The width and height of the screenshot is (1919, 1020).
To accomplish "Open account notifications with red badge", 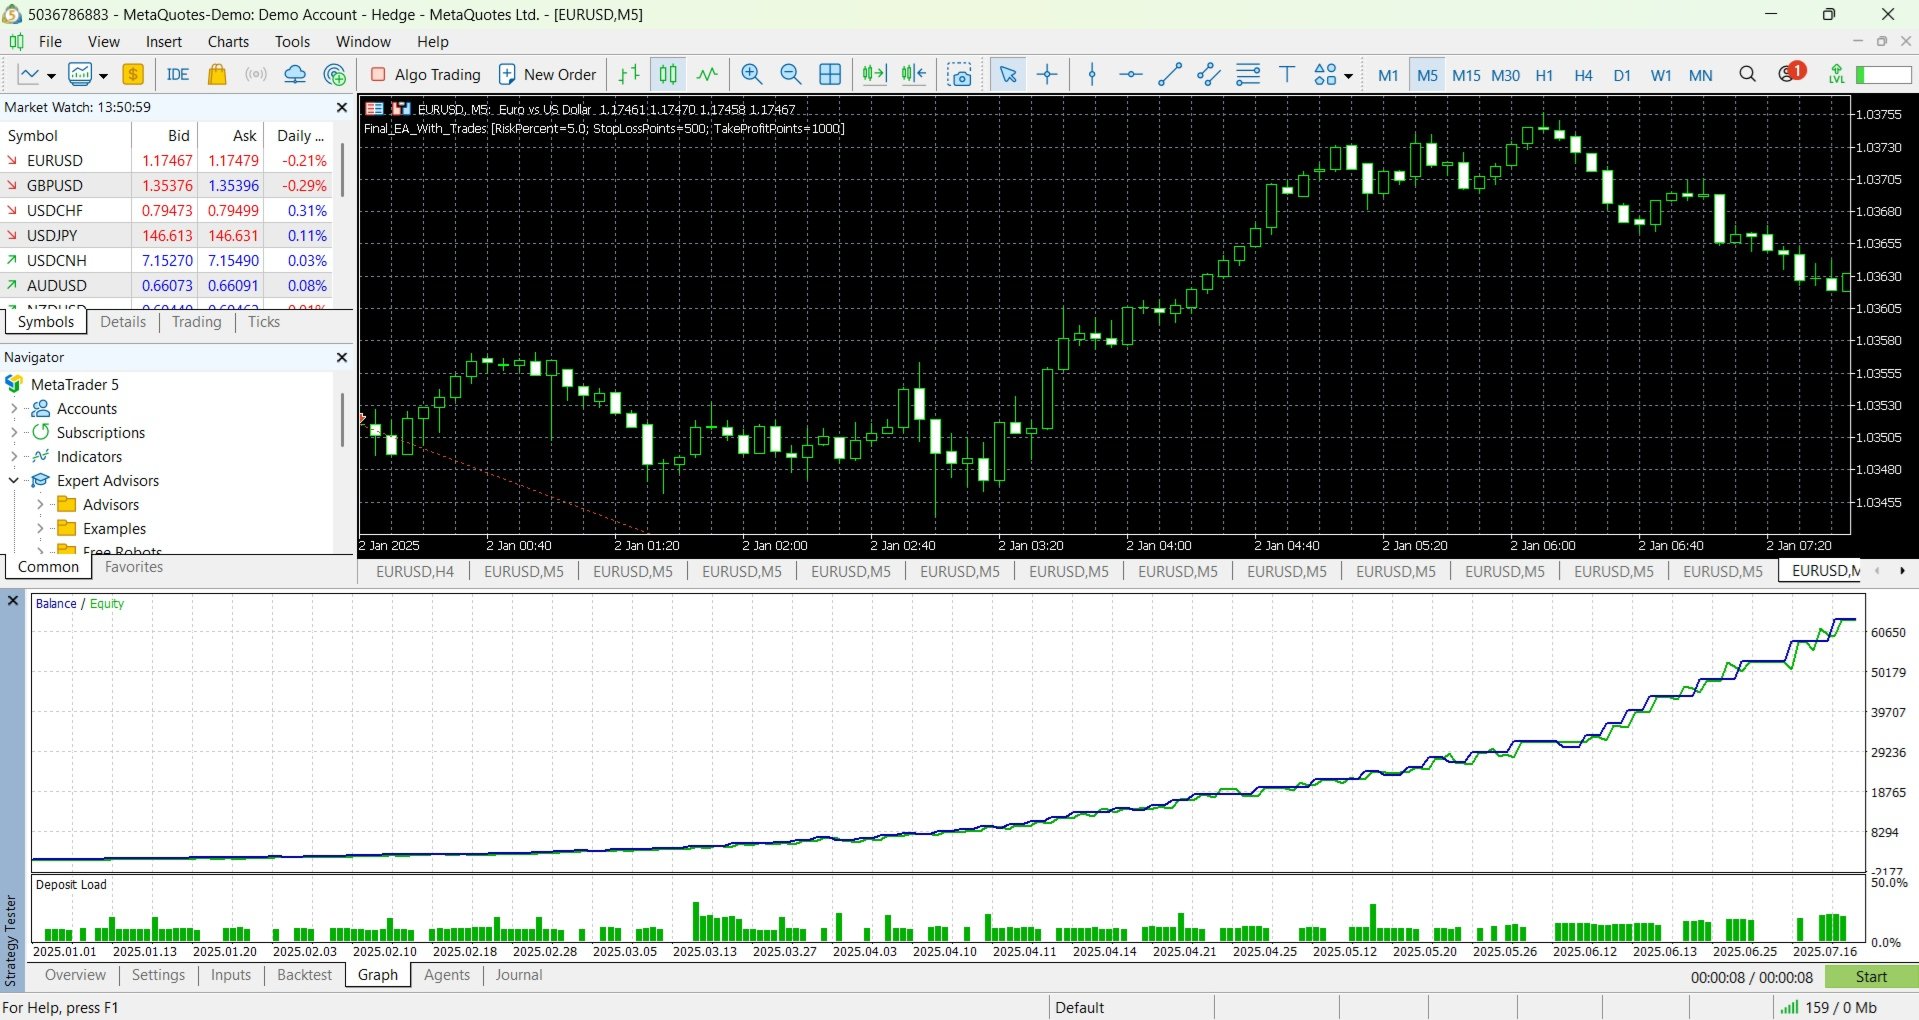I will click(1791, 73).
